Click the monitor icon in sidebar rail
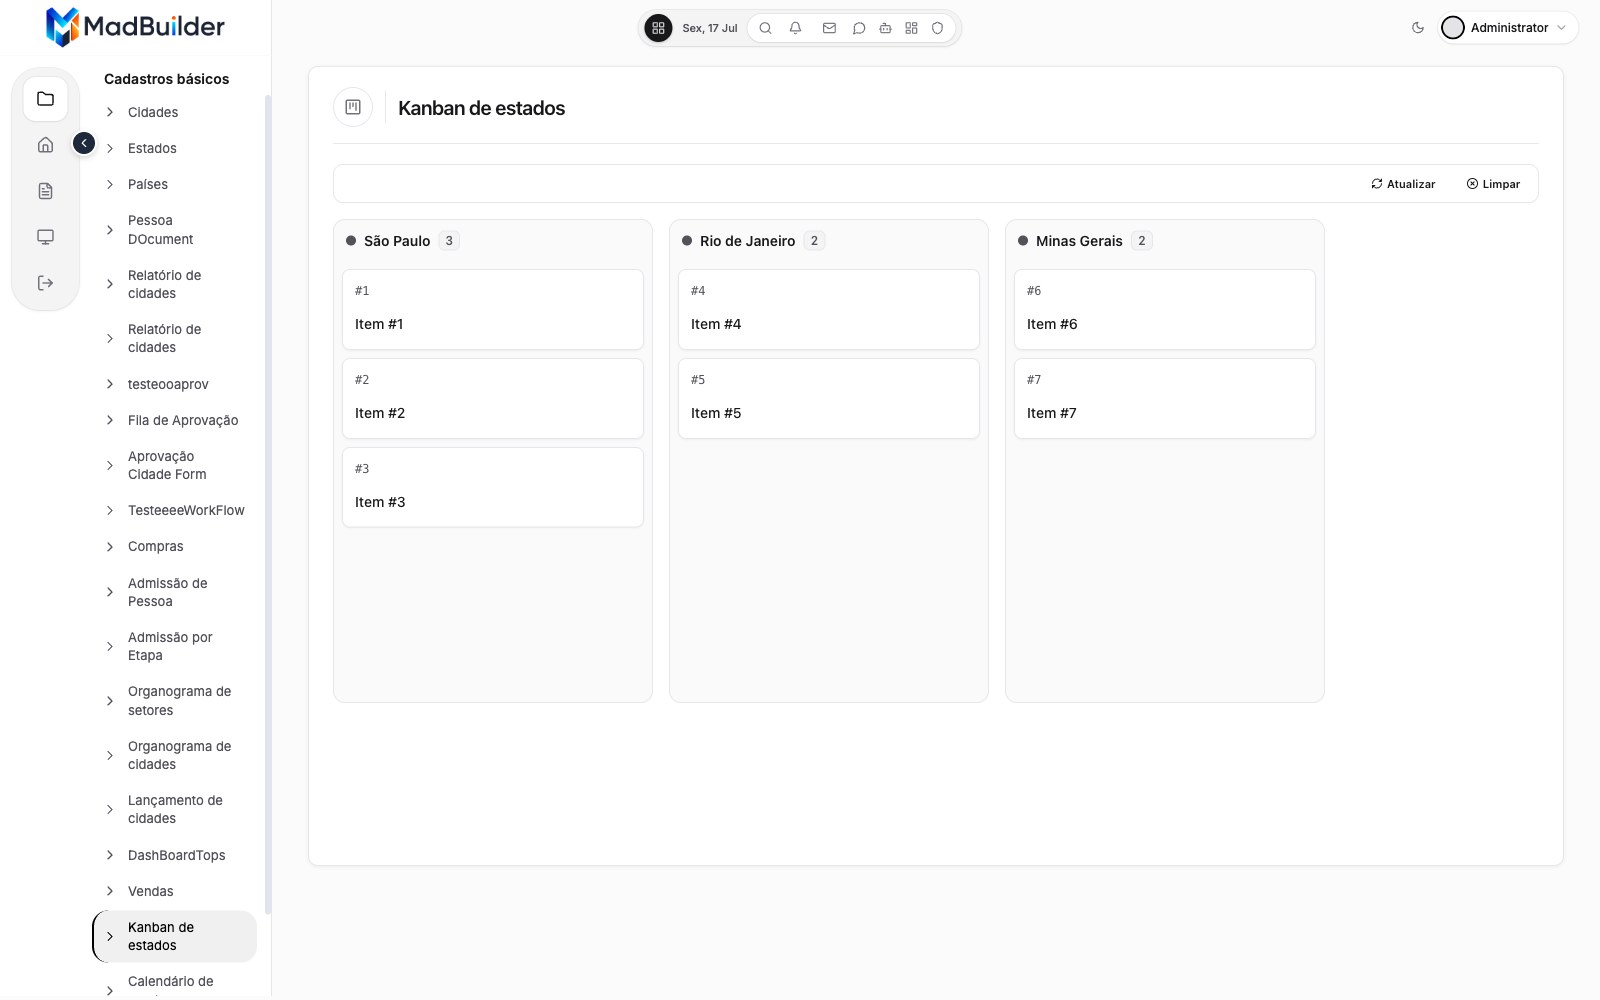 pyautogui.click(x=45, y=237)
